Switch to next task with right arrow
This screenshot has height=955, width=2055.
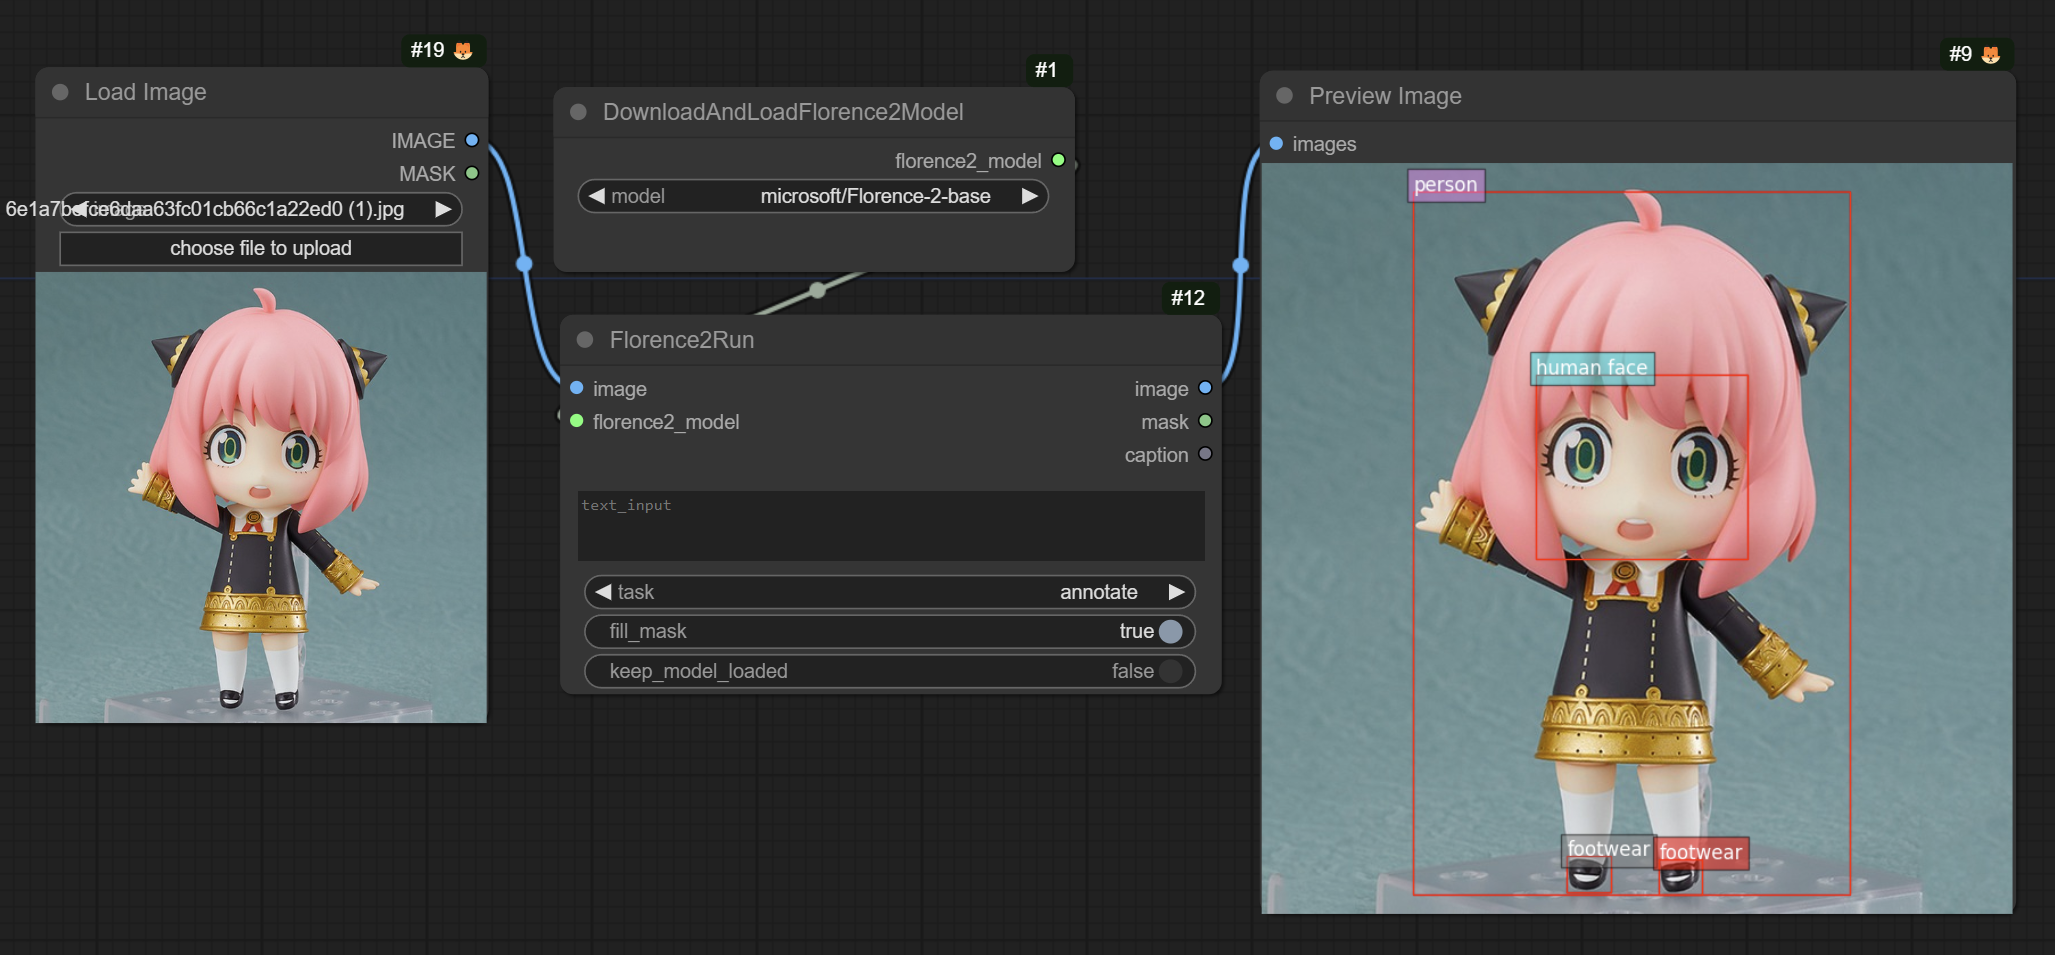1176,592
